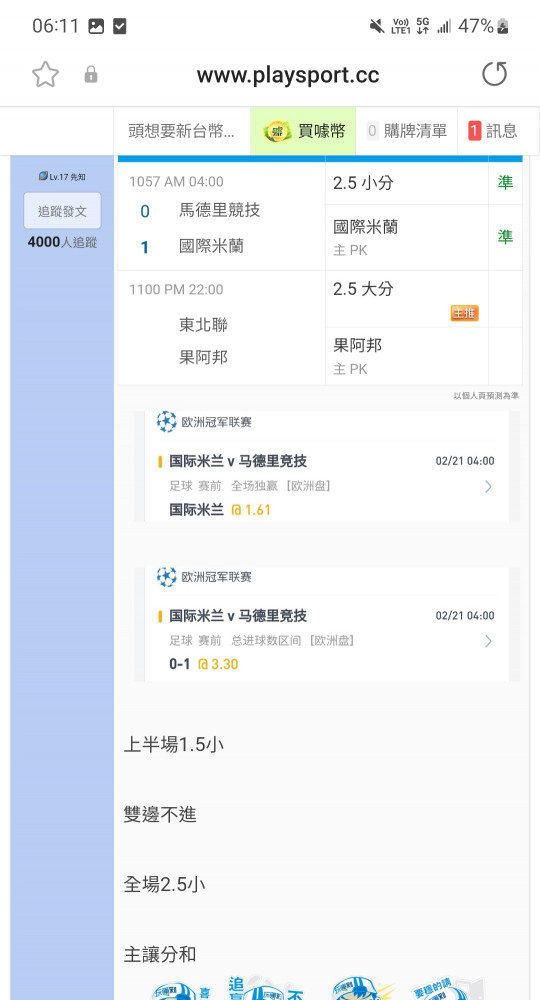This screenshot has height=1000, width=540.
Task: Open the red notification badge for 訊息
Action: pos(474,131)
